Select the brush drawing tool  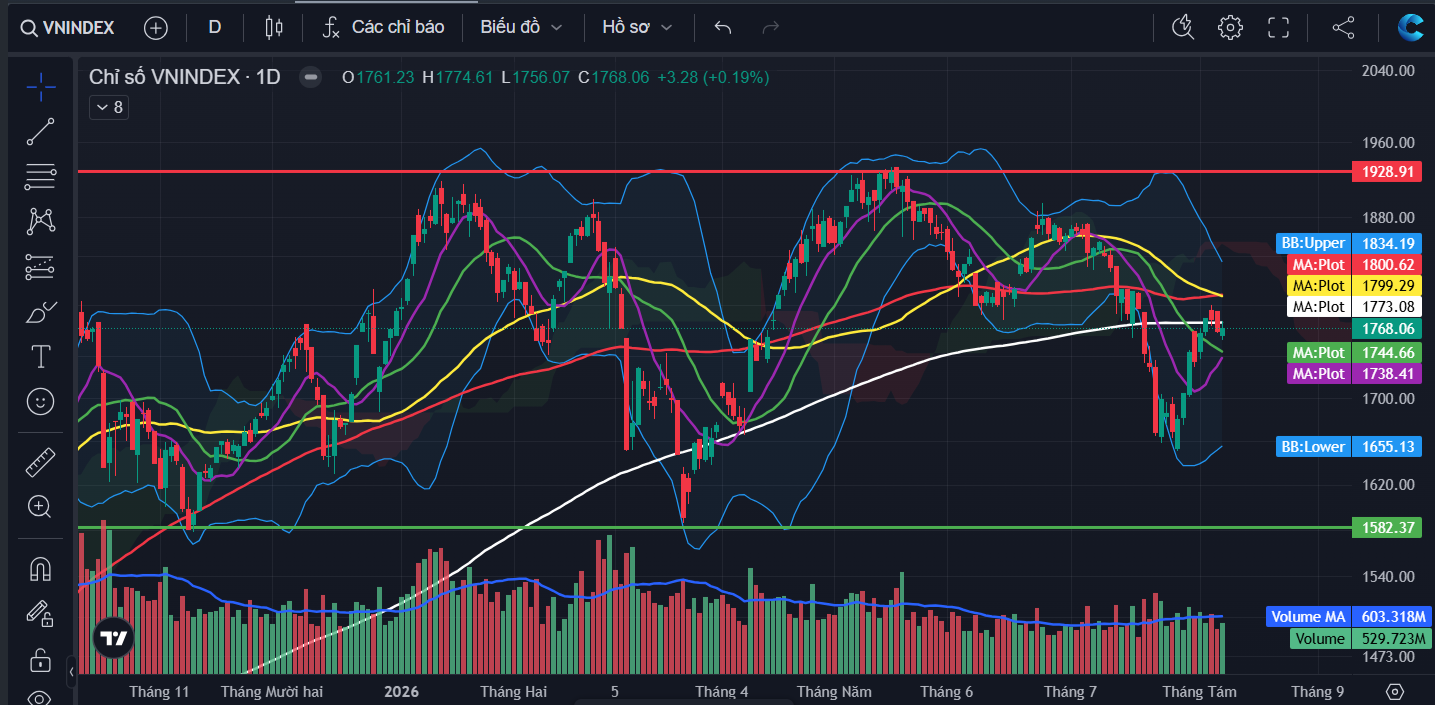pos(41,311)
